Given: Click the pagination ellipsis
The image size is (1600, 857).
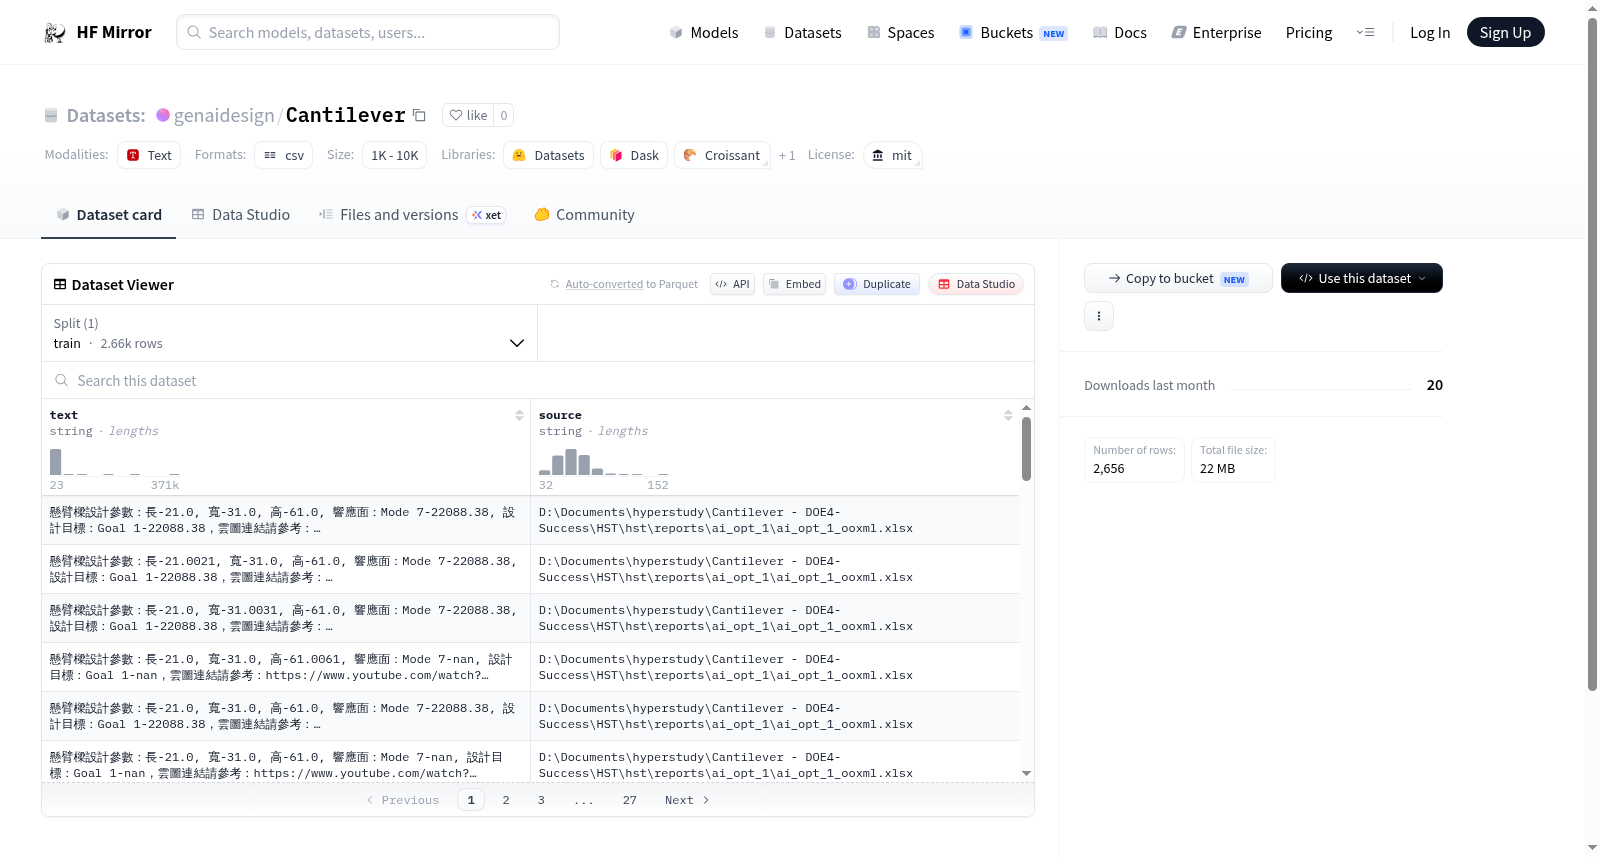Looking at the screenshot, I should (584, 801).
